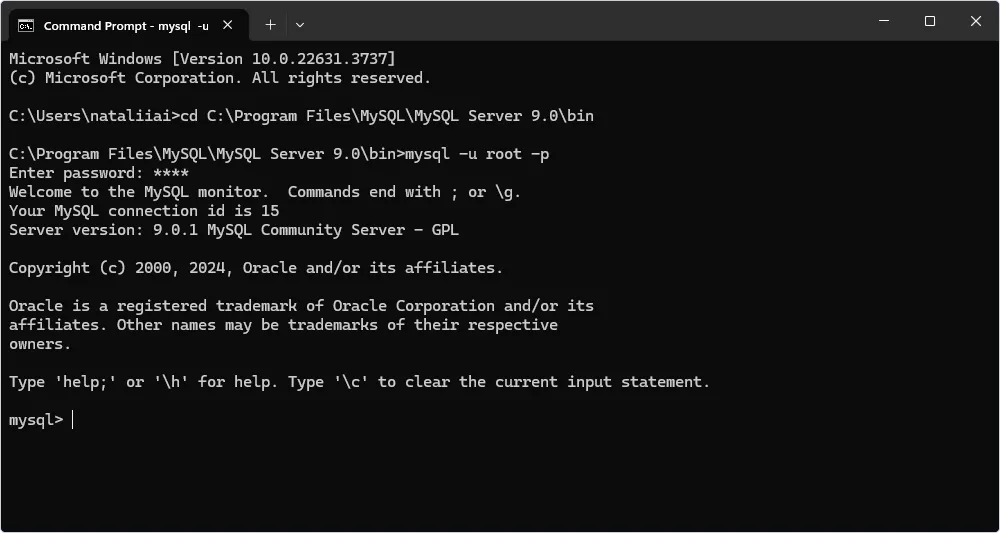Expand the new tab profile dropdown

click(300, 24)
